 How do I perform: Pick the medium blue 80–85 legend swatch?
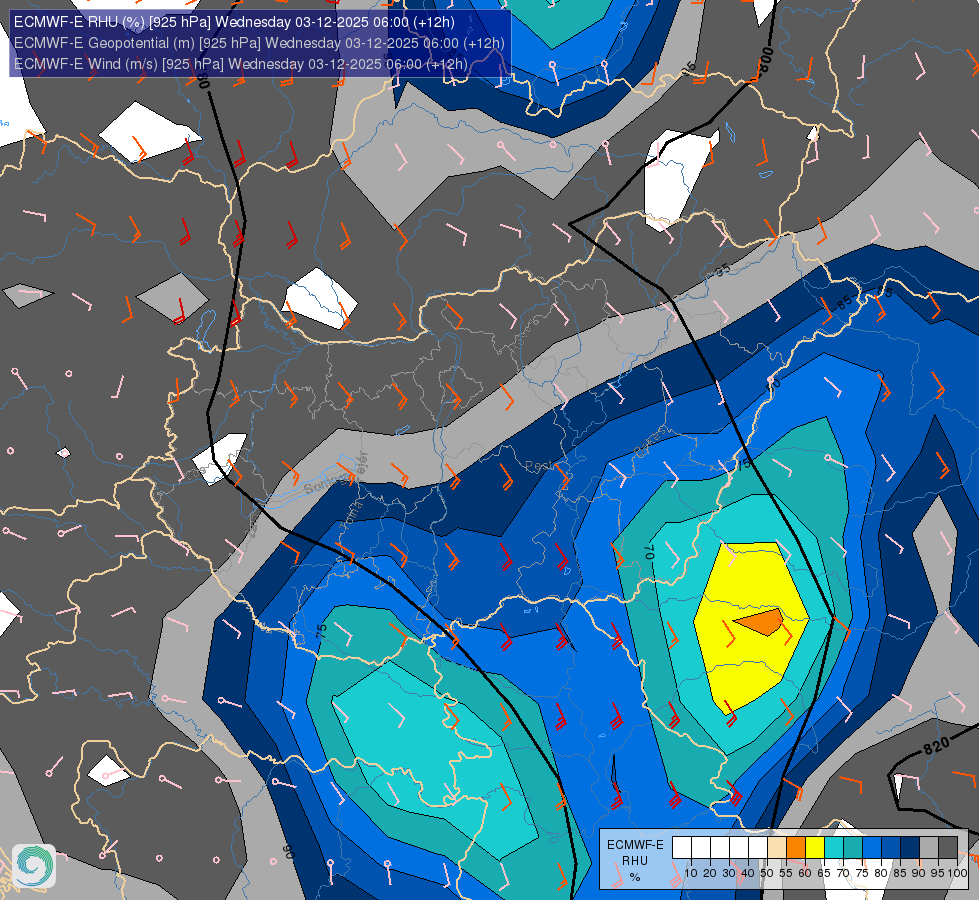click(891, 847)
